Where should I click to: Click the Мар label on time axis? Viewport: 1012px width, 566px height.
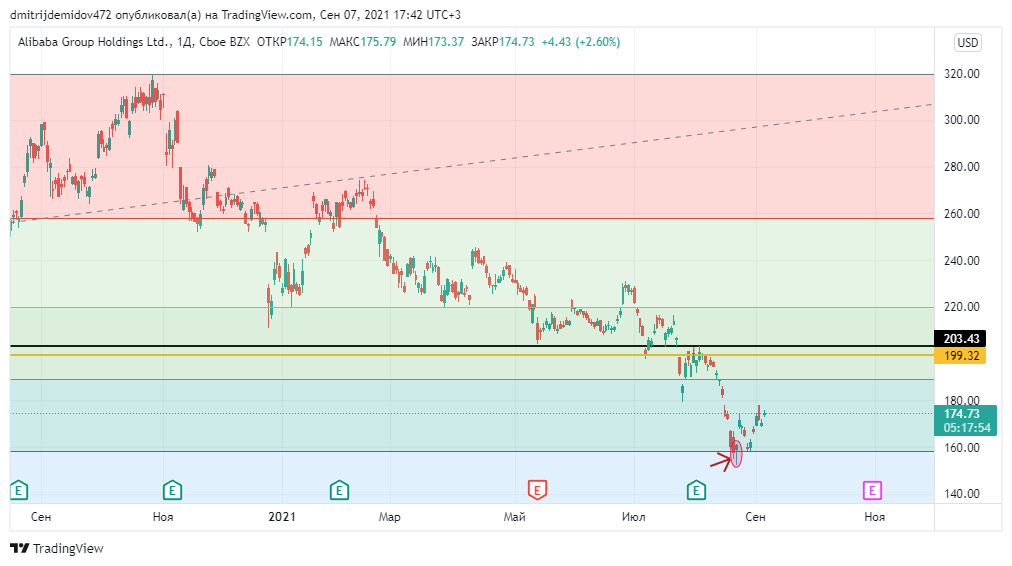[x=390, y=517]
